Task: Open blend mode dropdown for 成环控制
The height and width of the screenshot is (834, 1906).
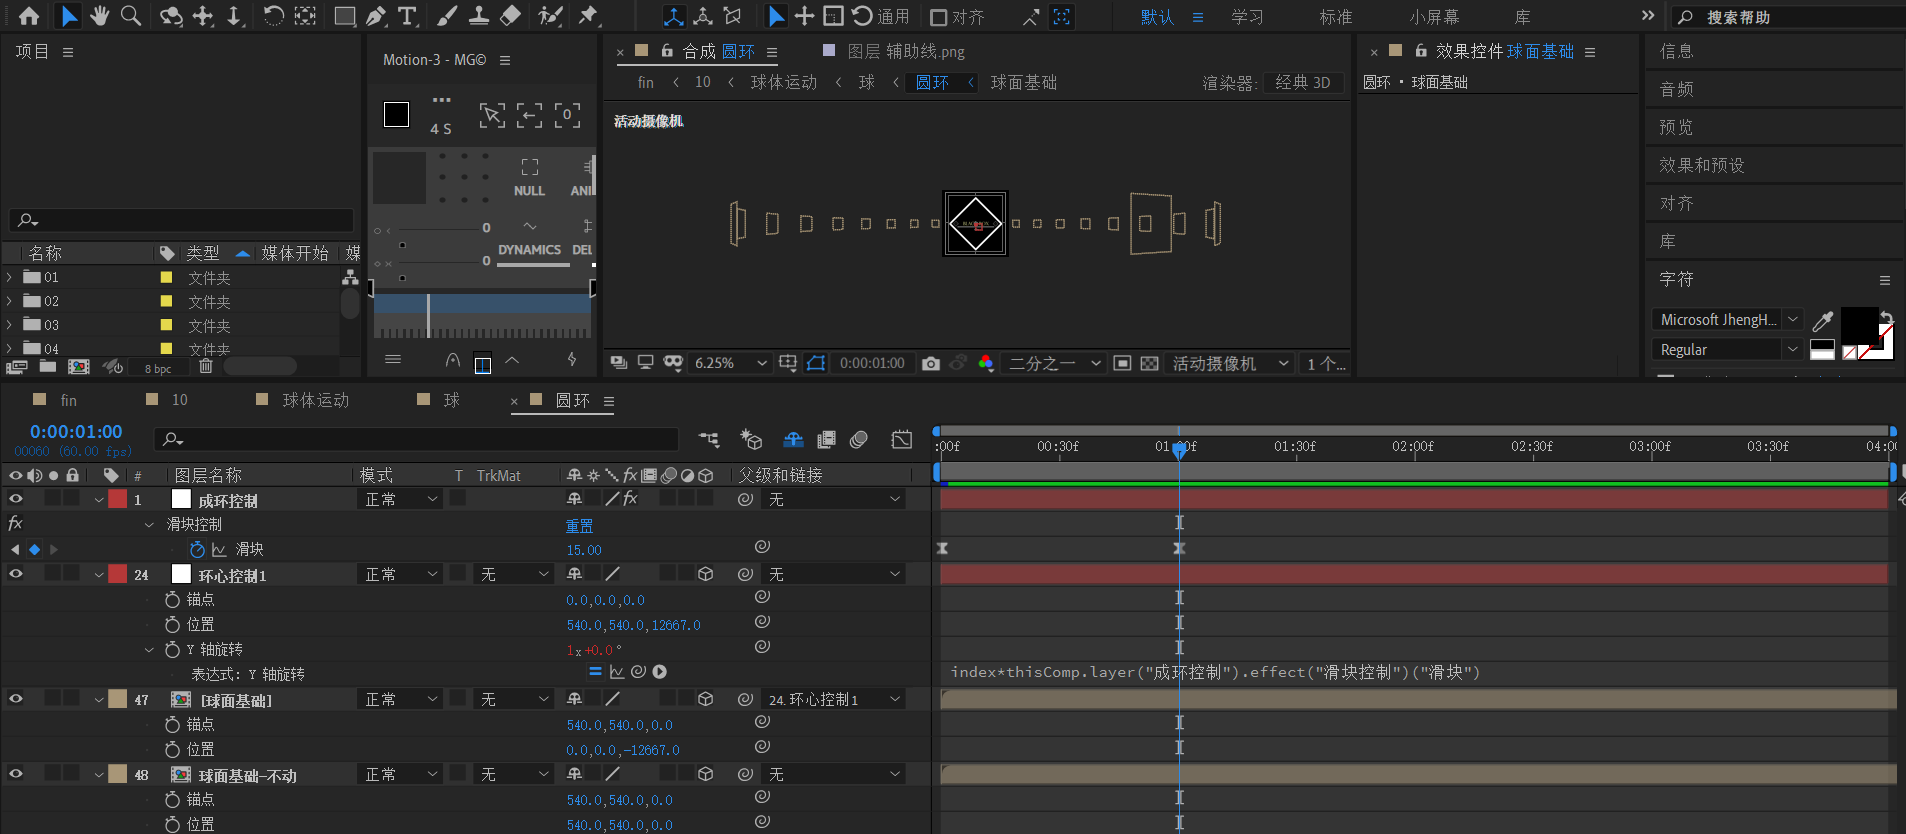Action: tap(400, 499)
